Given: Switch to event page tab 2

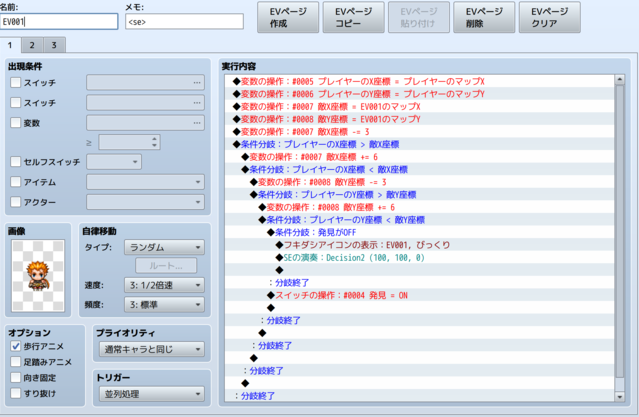Looking at the screenshot, I should tap(32, 45).
